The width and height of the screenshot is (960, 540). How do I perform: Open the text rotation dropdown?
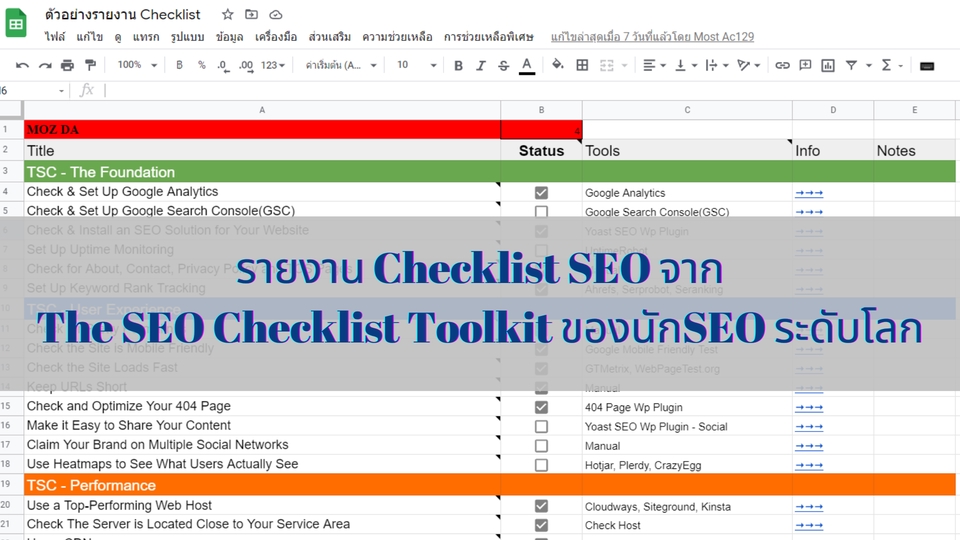[x=748, y=65]
